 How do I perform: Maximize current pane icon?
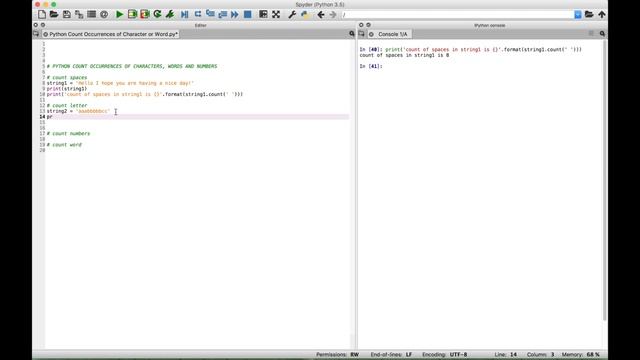(263, 14)
